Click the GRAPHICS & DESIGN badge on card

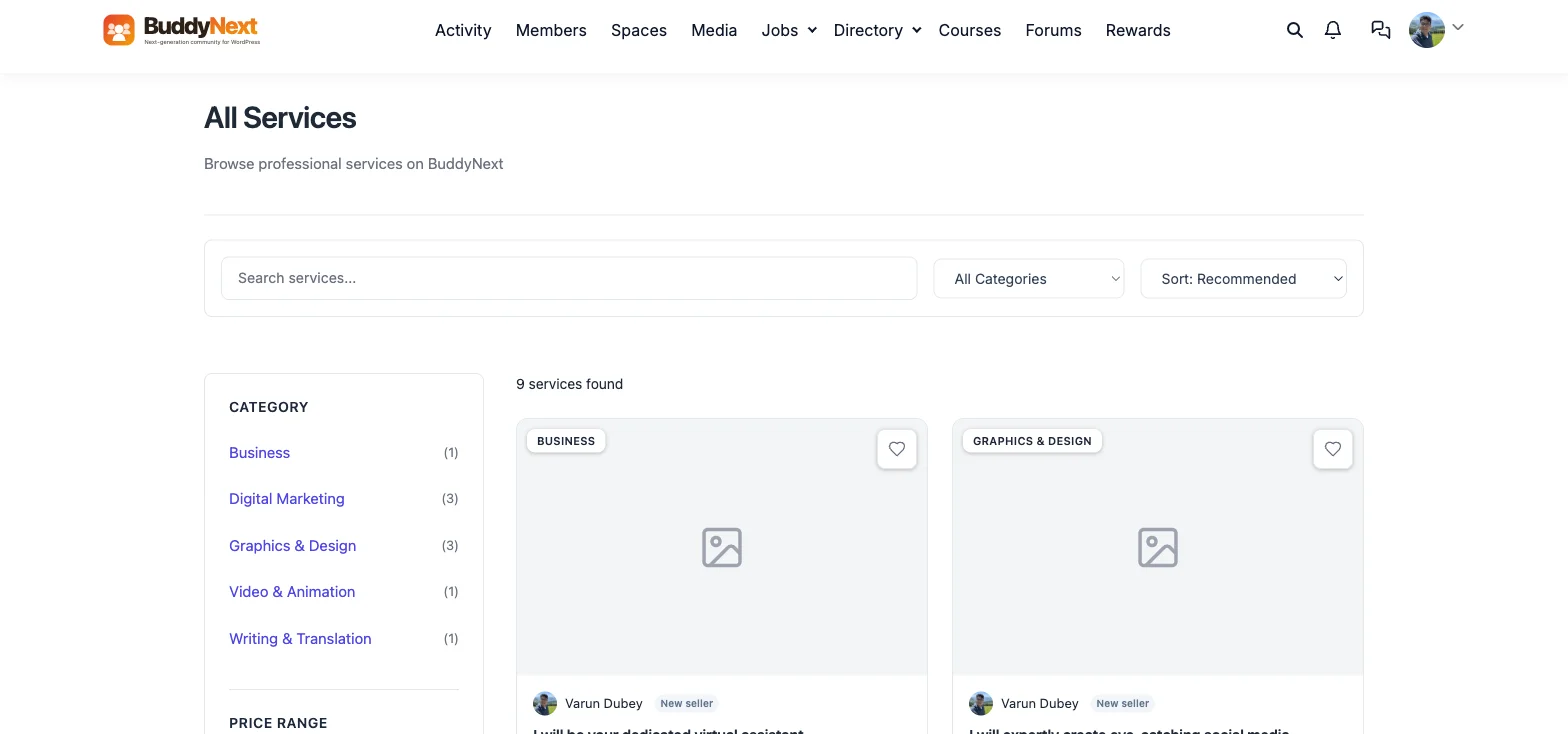1032,441
